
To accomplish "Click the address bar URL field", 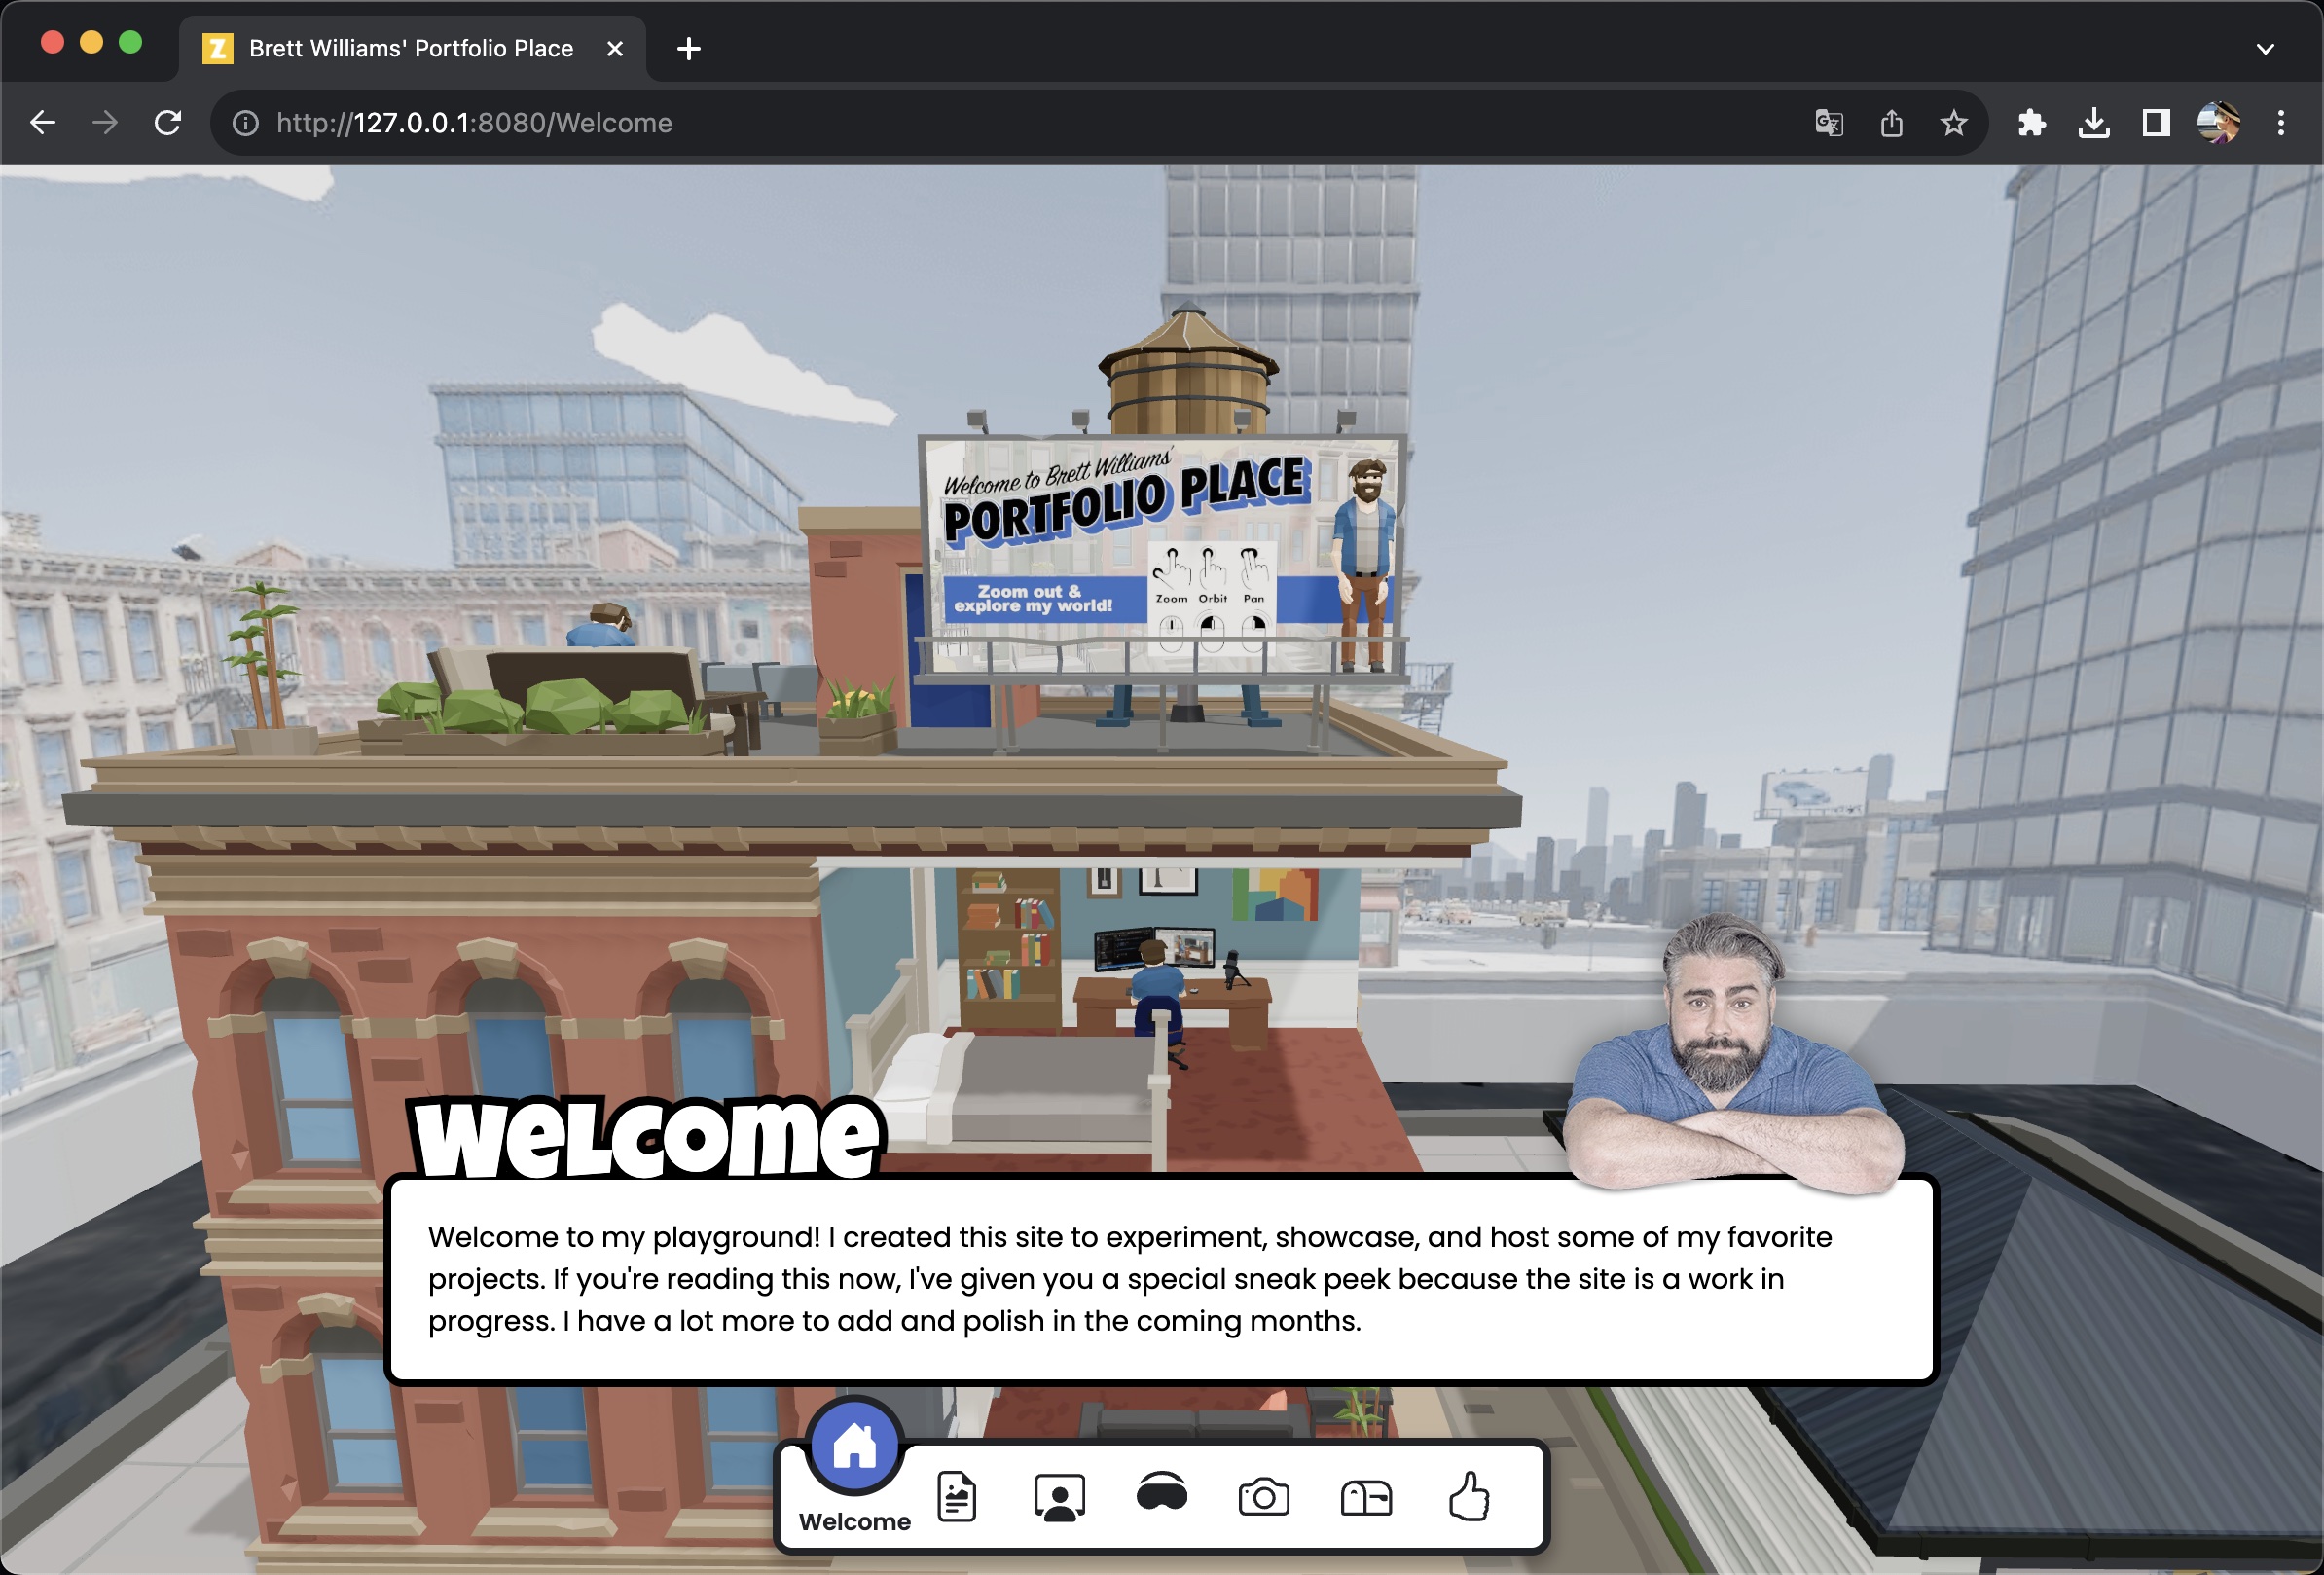I will coord(900,123).
